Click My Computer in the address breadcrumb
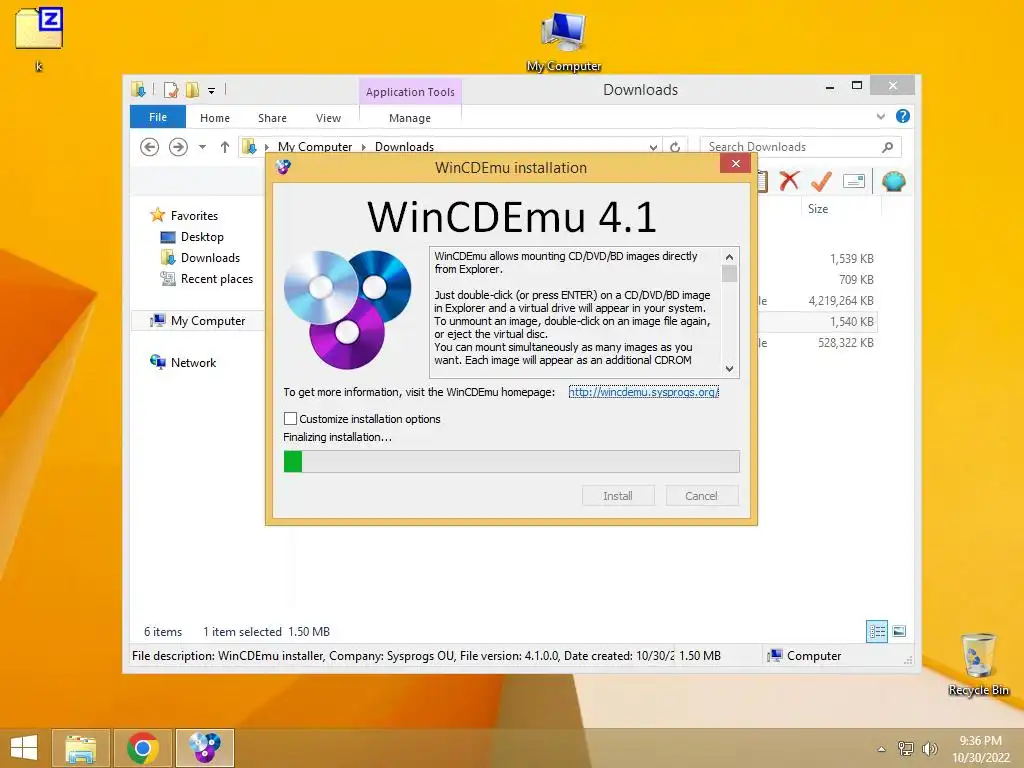 (315, 147)
